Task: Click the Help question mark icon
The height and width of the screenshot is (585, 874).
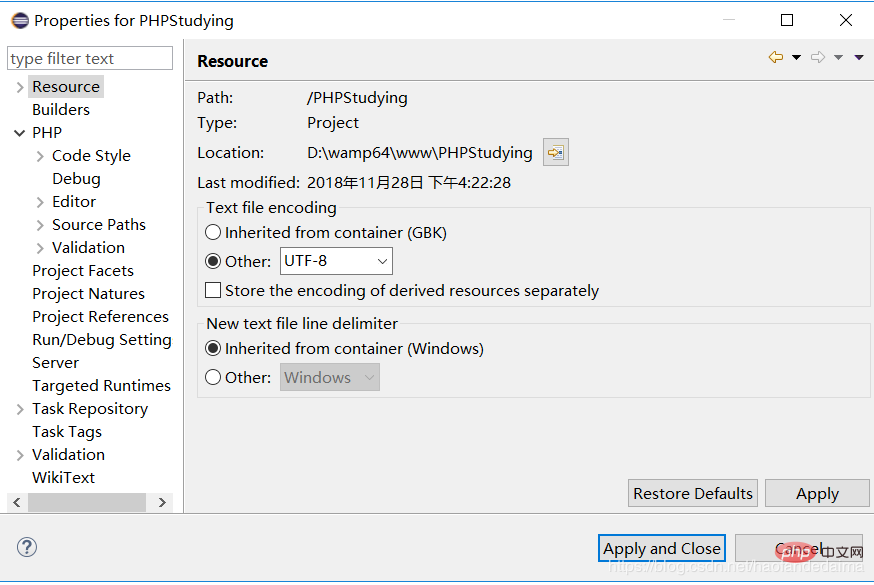Action: pos(27,547)
